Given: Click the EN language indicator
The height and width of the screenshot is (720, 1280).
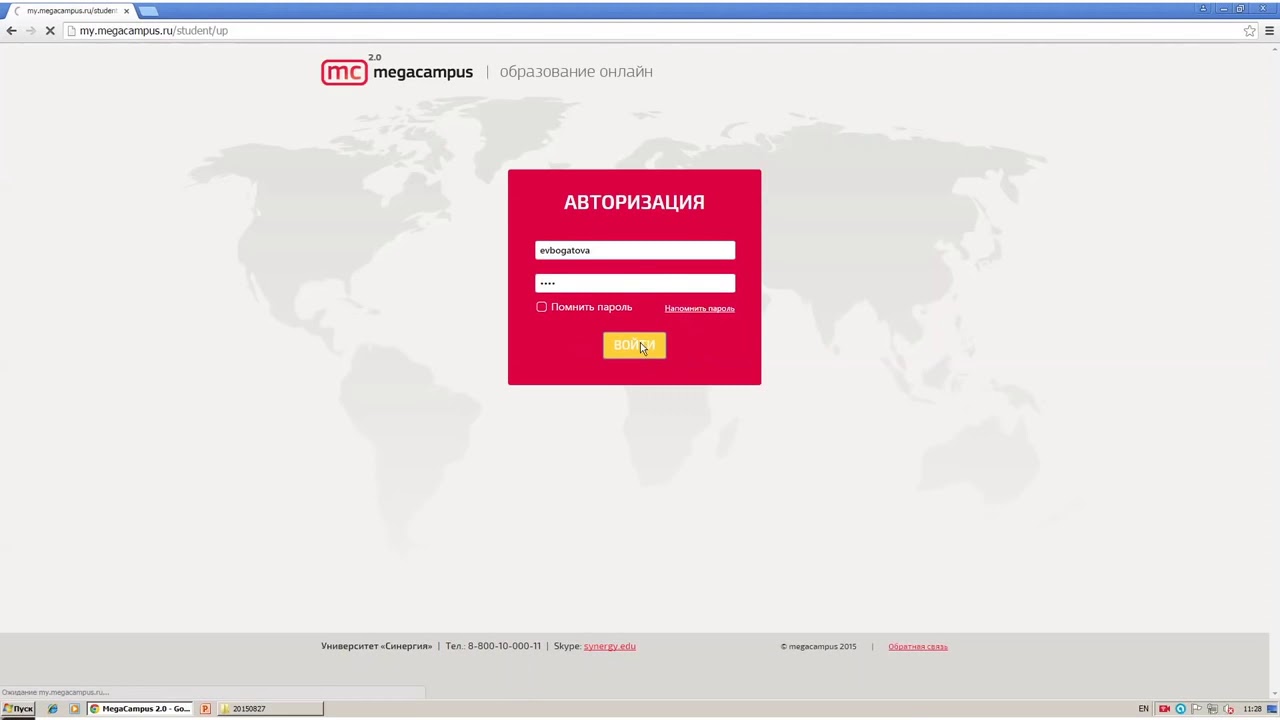Looking at the screenshot, I should point(1143,709).
